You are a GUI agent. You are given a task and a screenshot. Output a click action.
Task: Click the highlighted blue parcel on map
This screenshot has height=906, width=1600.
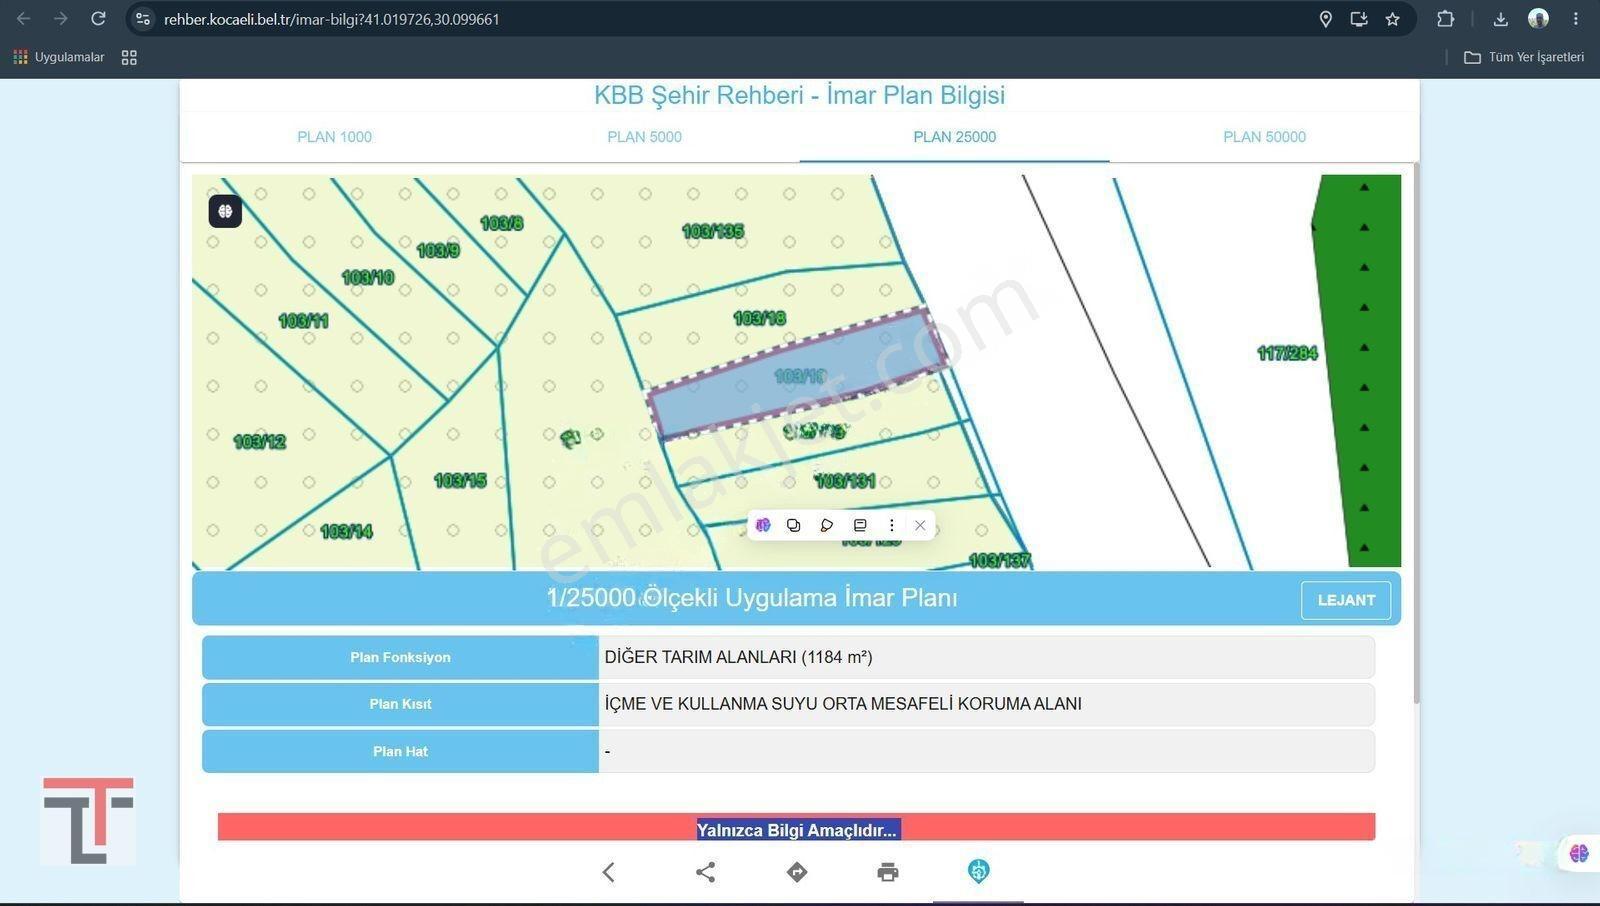click(798, 374)
